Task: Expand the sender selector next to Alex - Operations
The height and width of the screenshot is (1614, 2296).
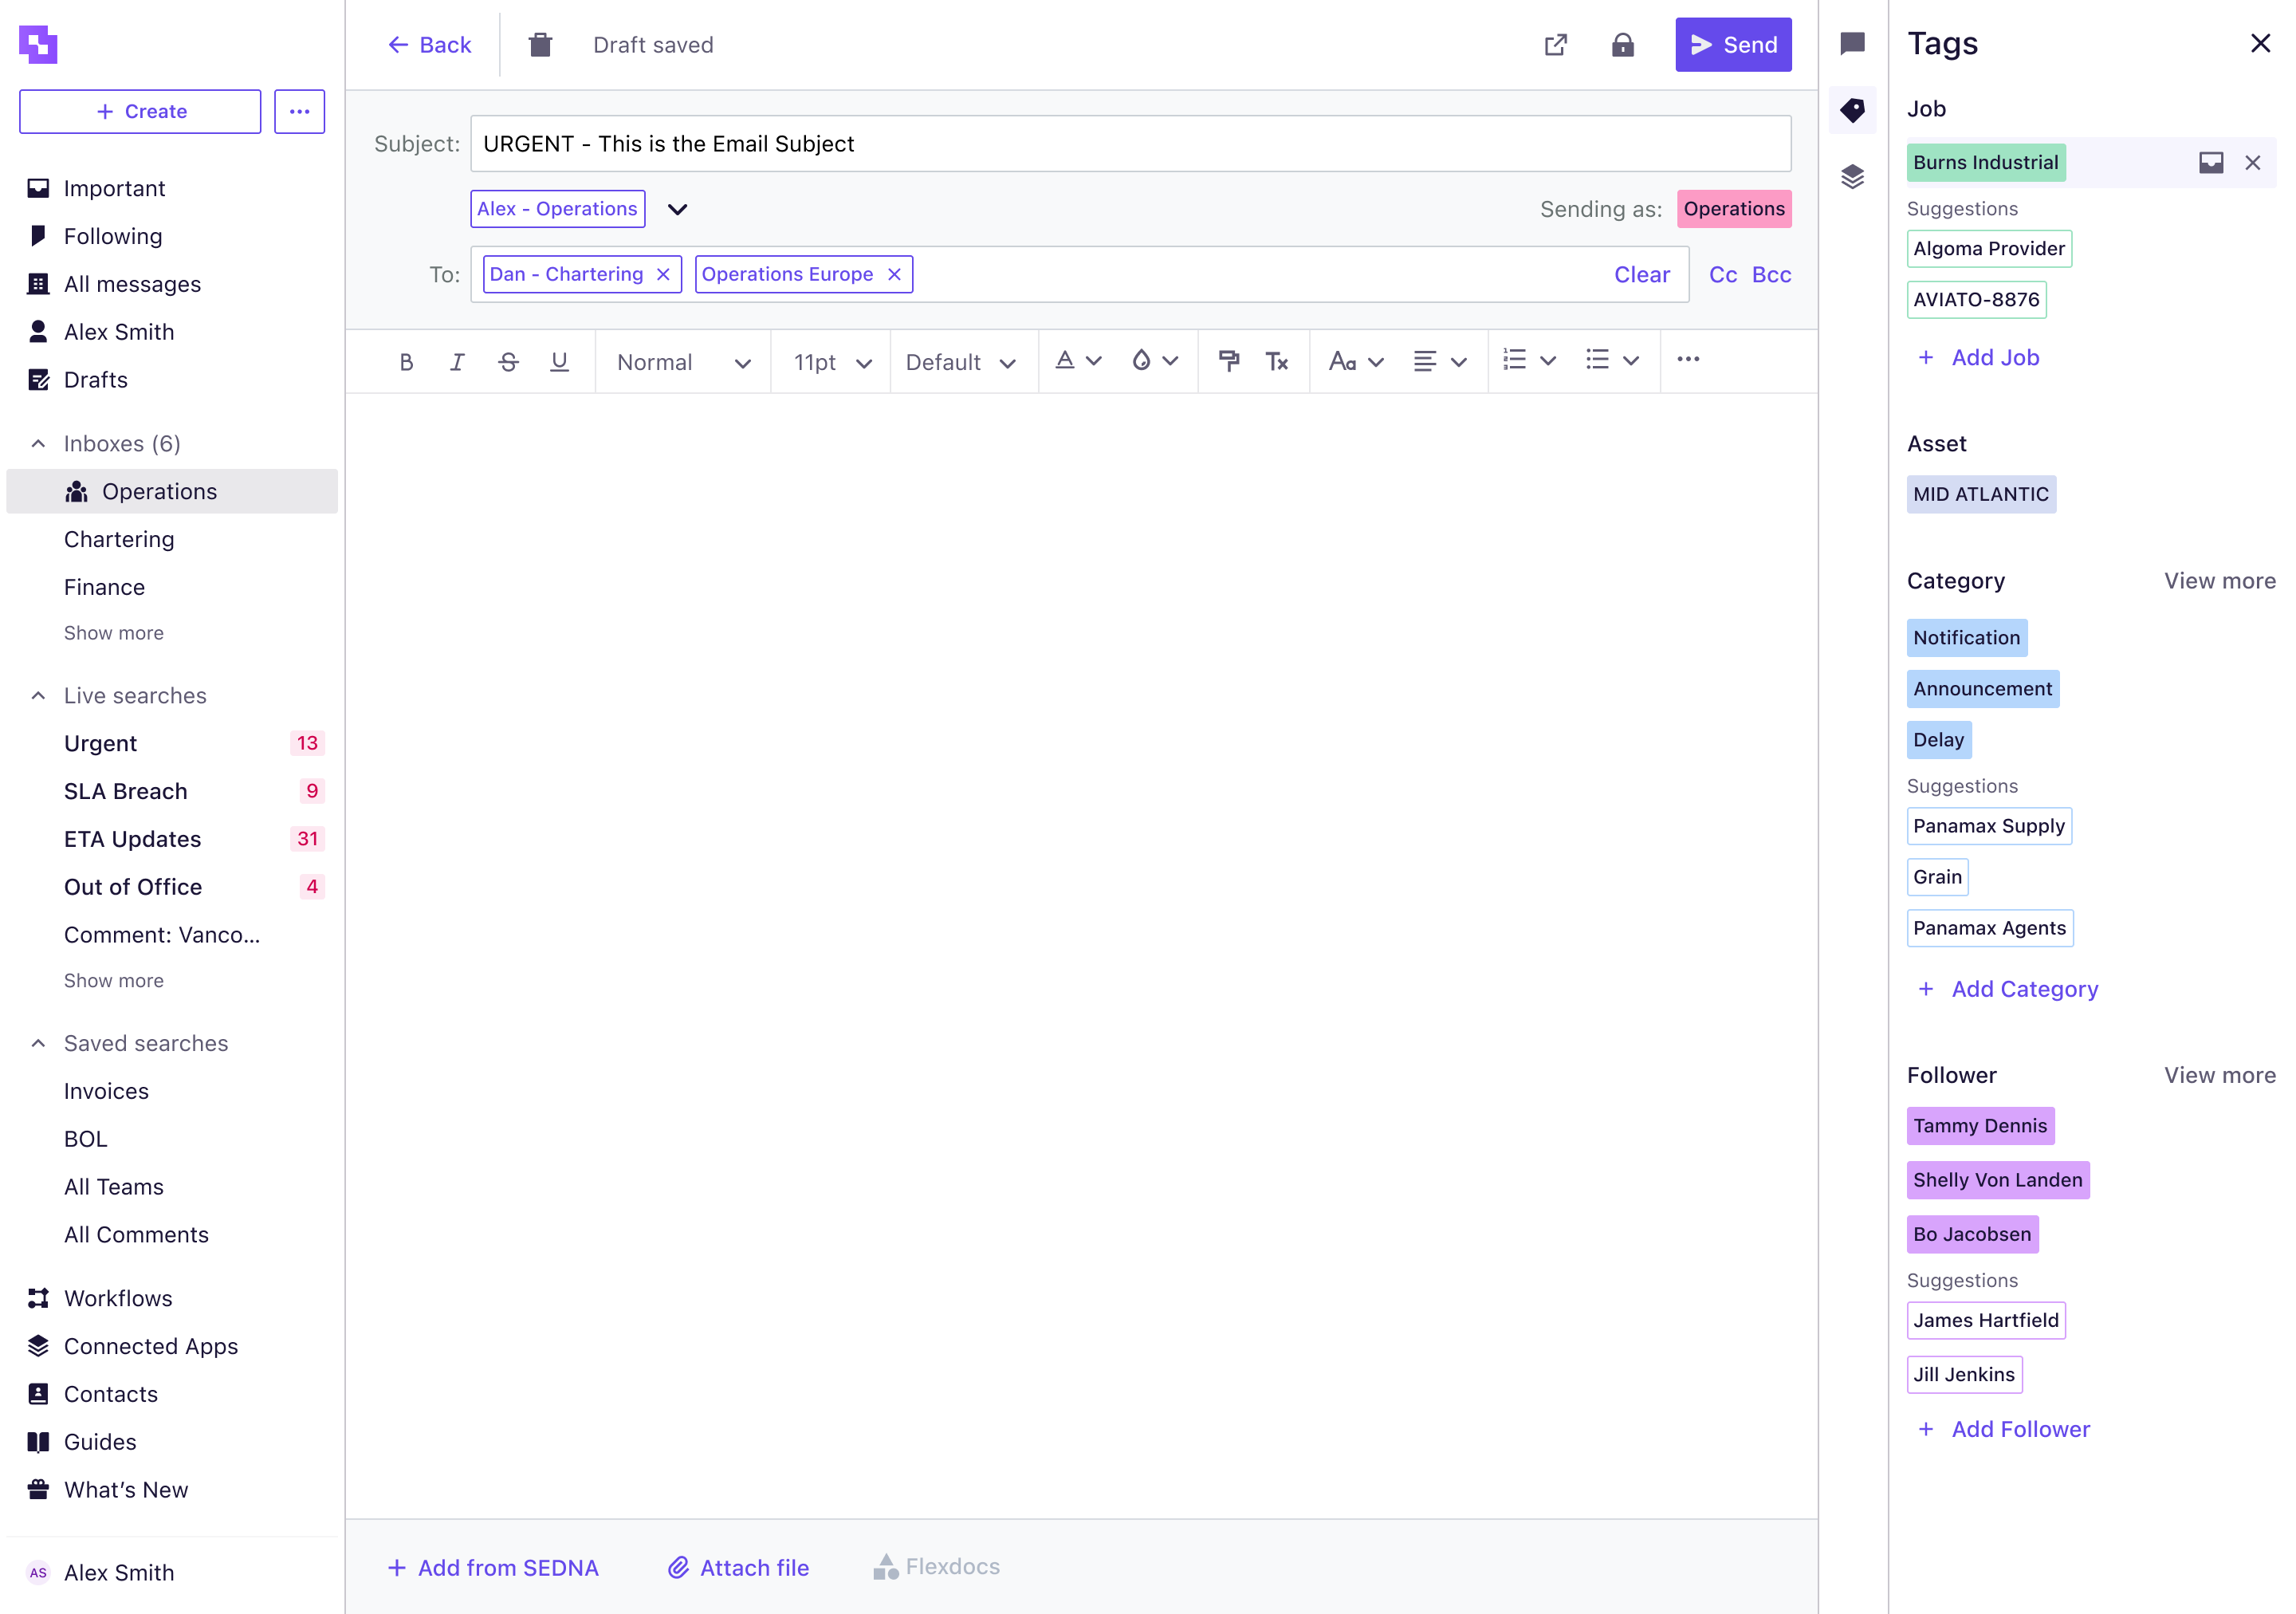Action: pyautogui.click(x=677, y=209)
